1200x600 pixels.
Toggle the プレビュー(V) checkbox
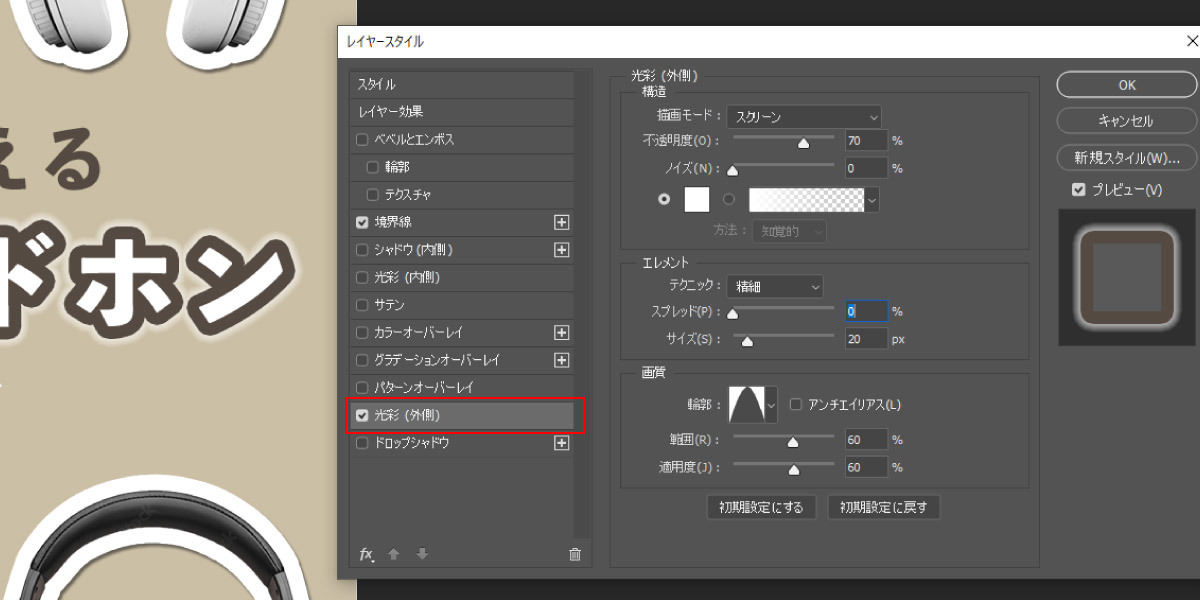coord(1078,189)
